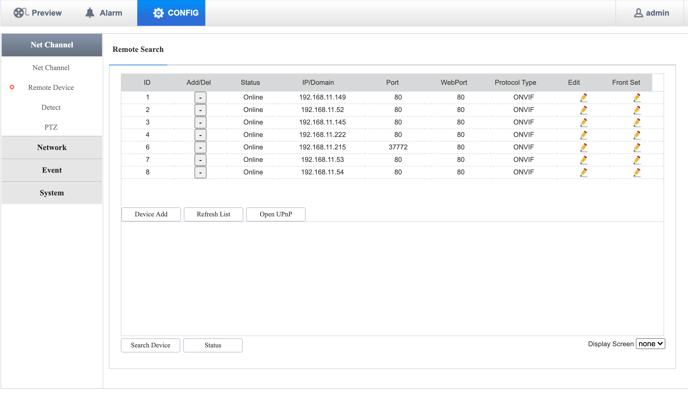
Task: Select IP address 192.168.11.149 cell
Action: pyautogui.click(x=322, y=97)
